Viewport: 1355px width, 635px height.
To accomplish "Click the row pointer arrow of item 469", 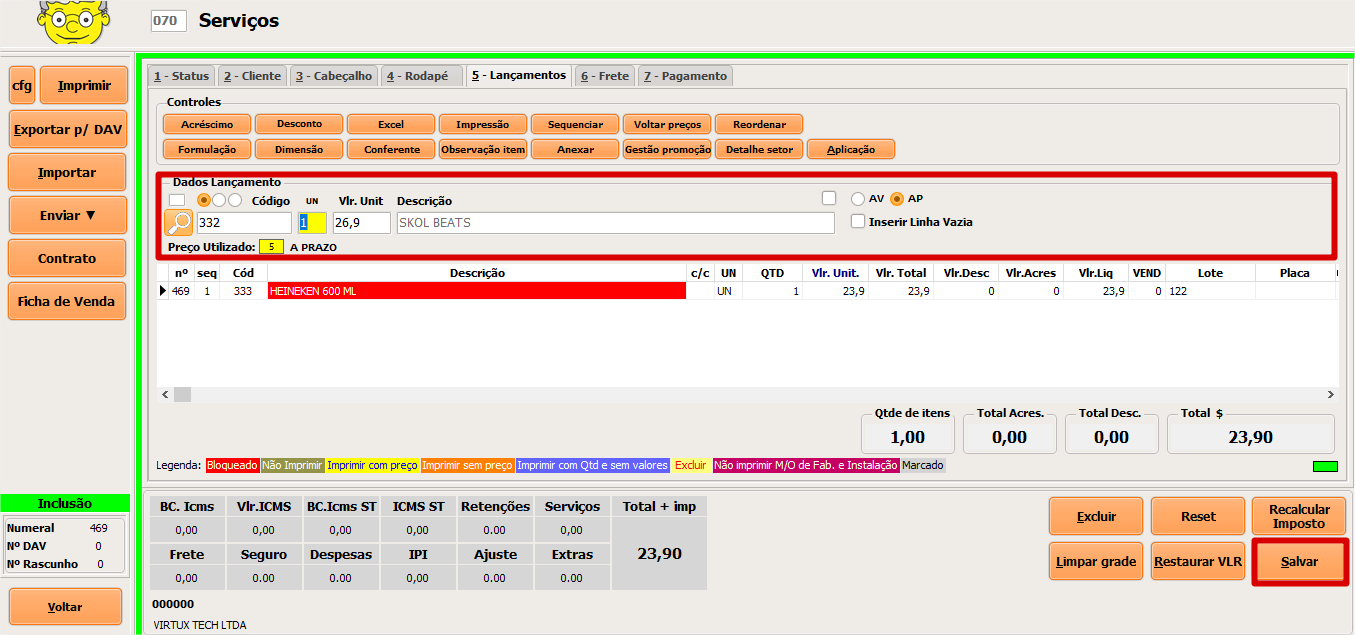I will click(x=164, y=291).
